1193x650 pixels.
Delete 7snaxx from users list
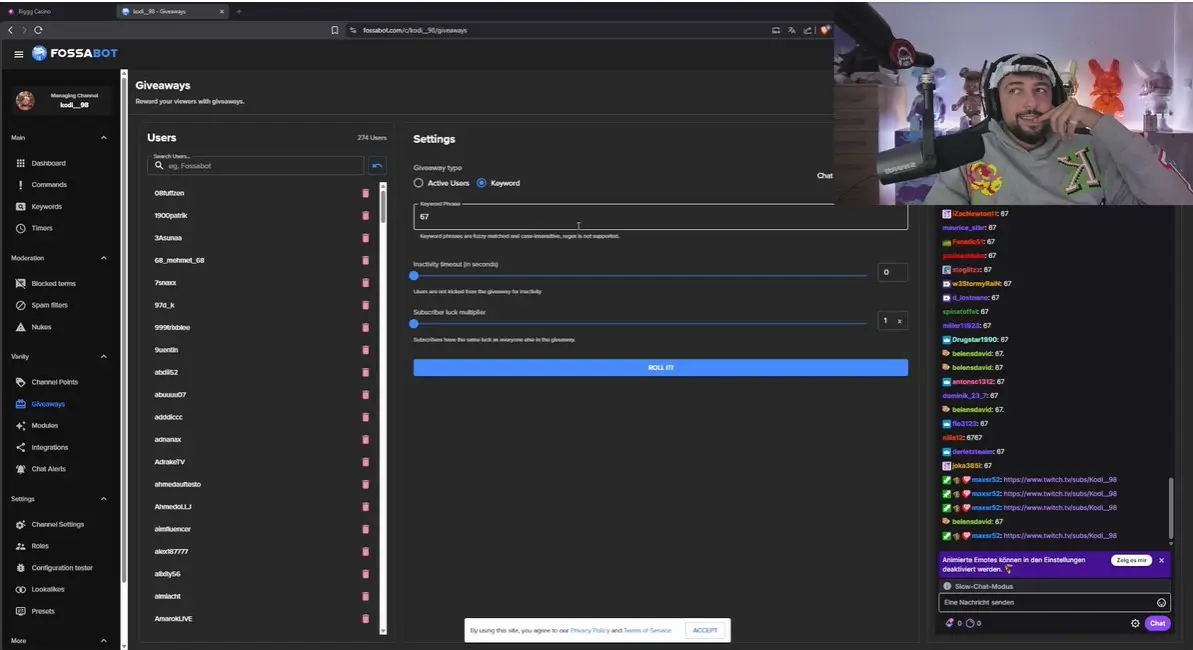[x=365, y=282]
